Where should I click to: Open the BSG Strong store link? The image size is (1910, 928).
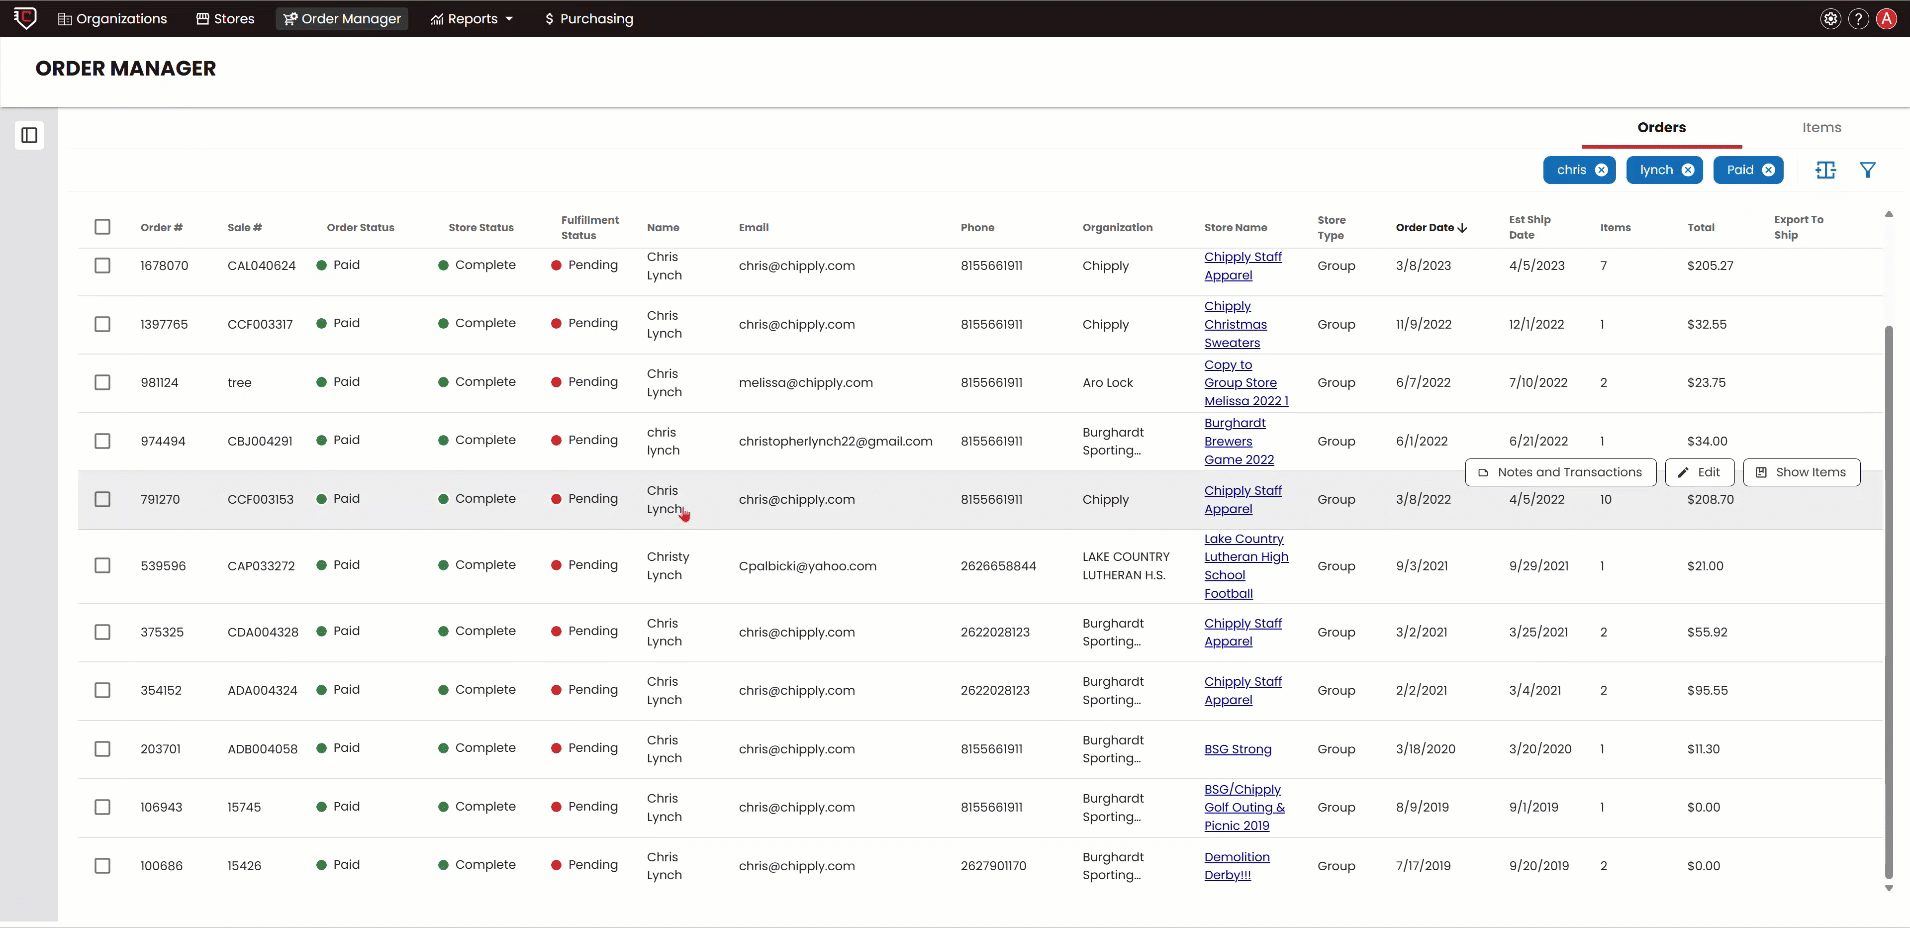[1237, 749]
